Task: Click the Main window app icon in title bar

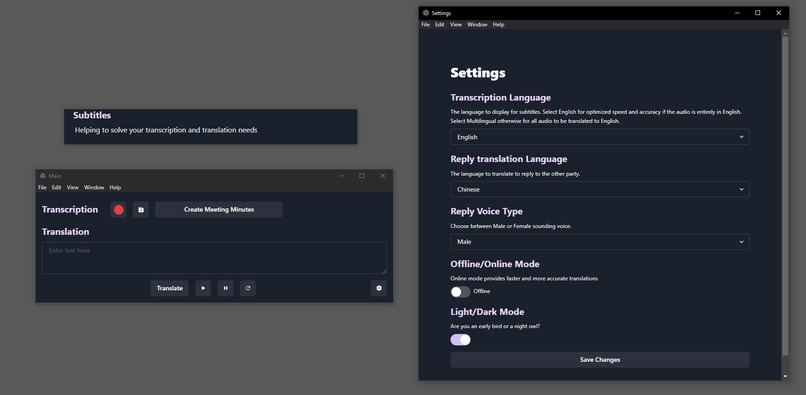Action: [43, 176]
